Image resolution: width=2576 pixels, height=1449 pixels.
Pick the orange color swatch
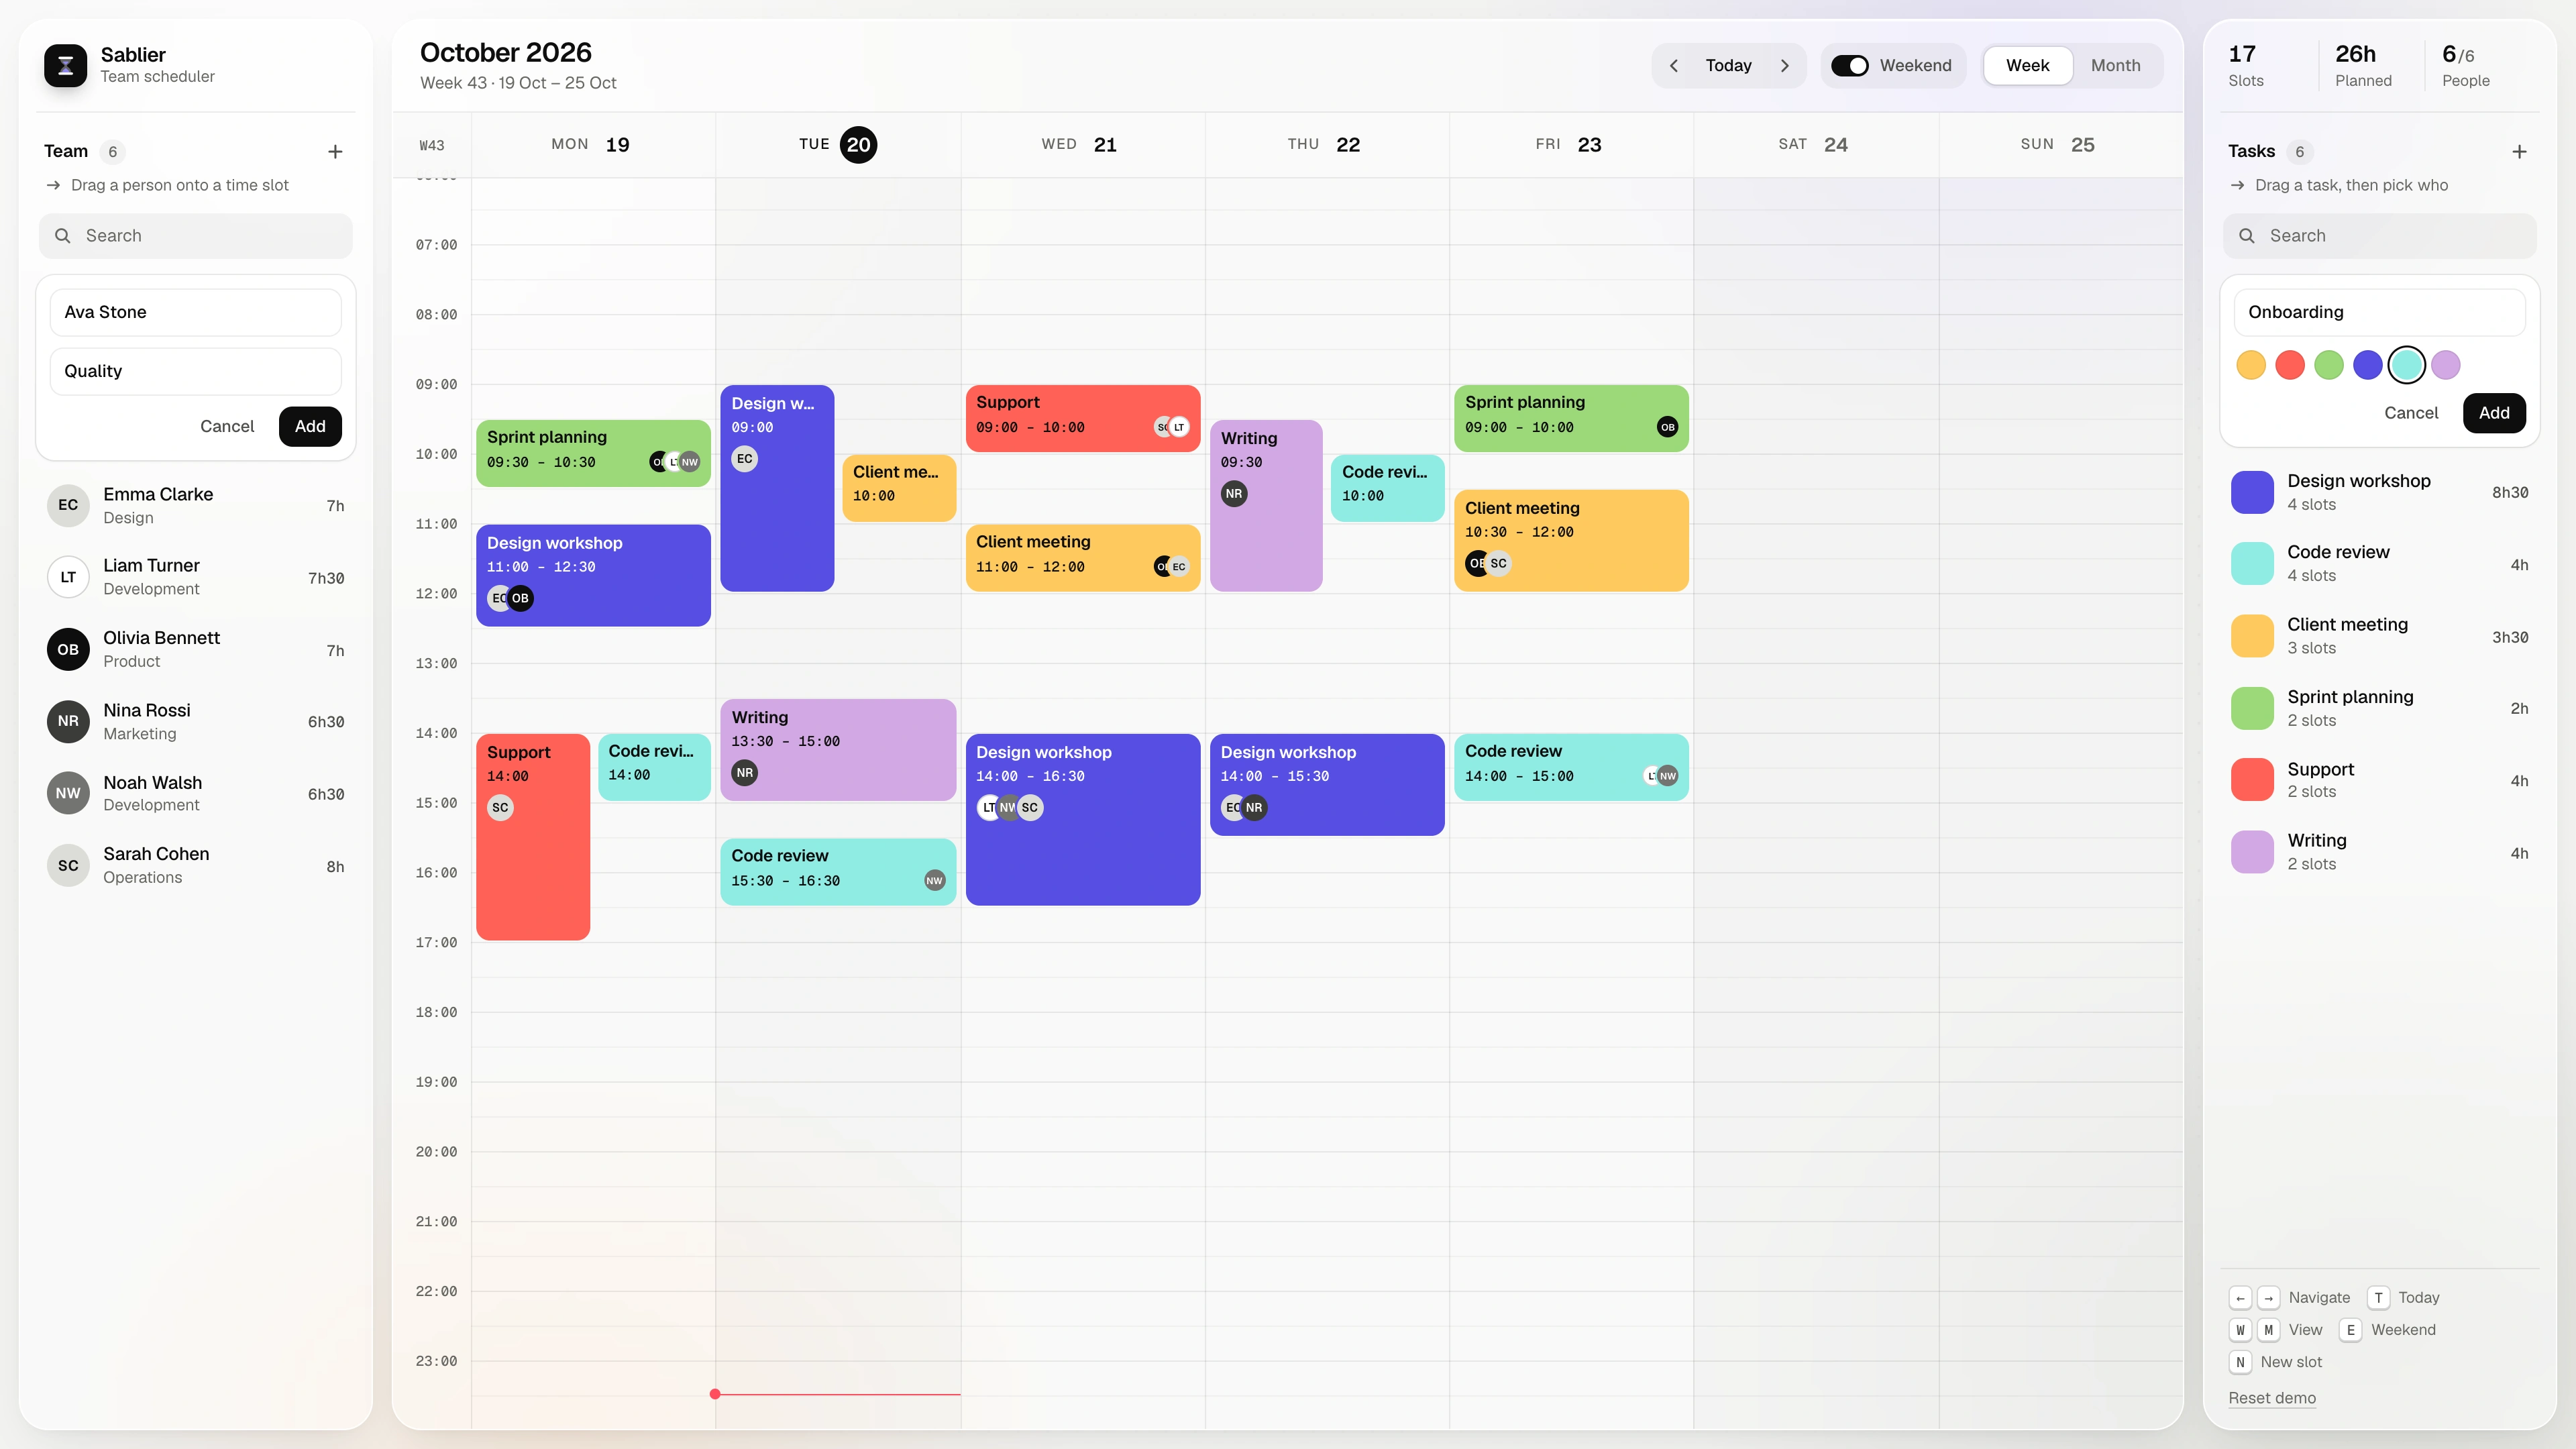2251,365
